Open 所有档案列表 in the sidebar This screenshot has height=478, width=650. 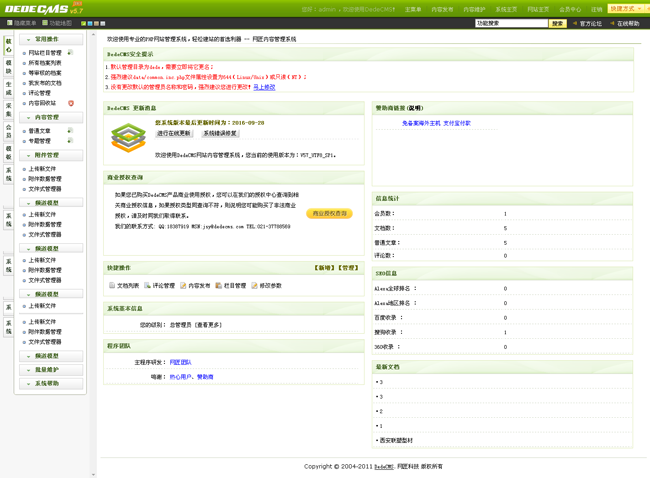[x=45, y=63]
